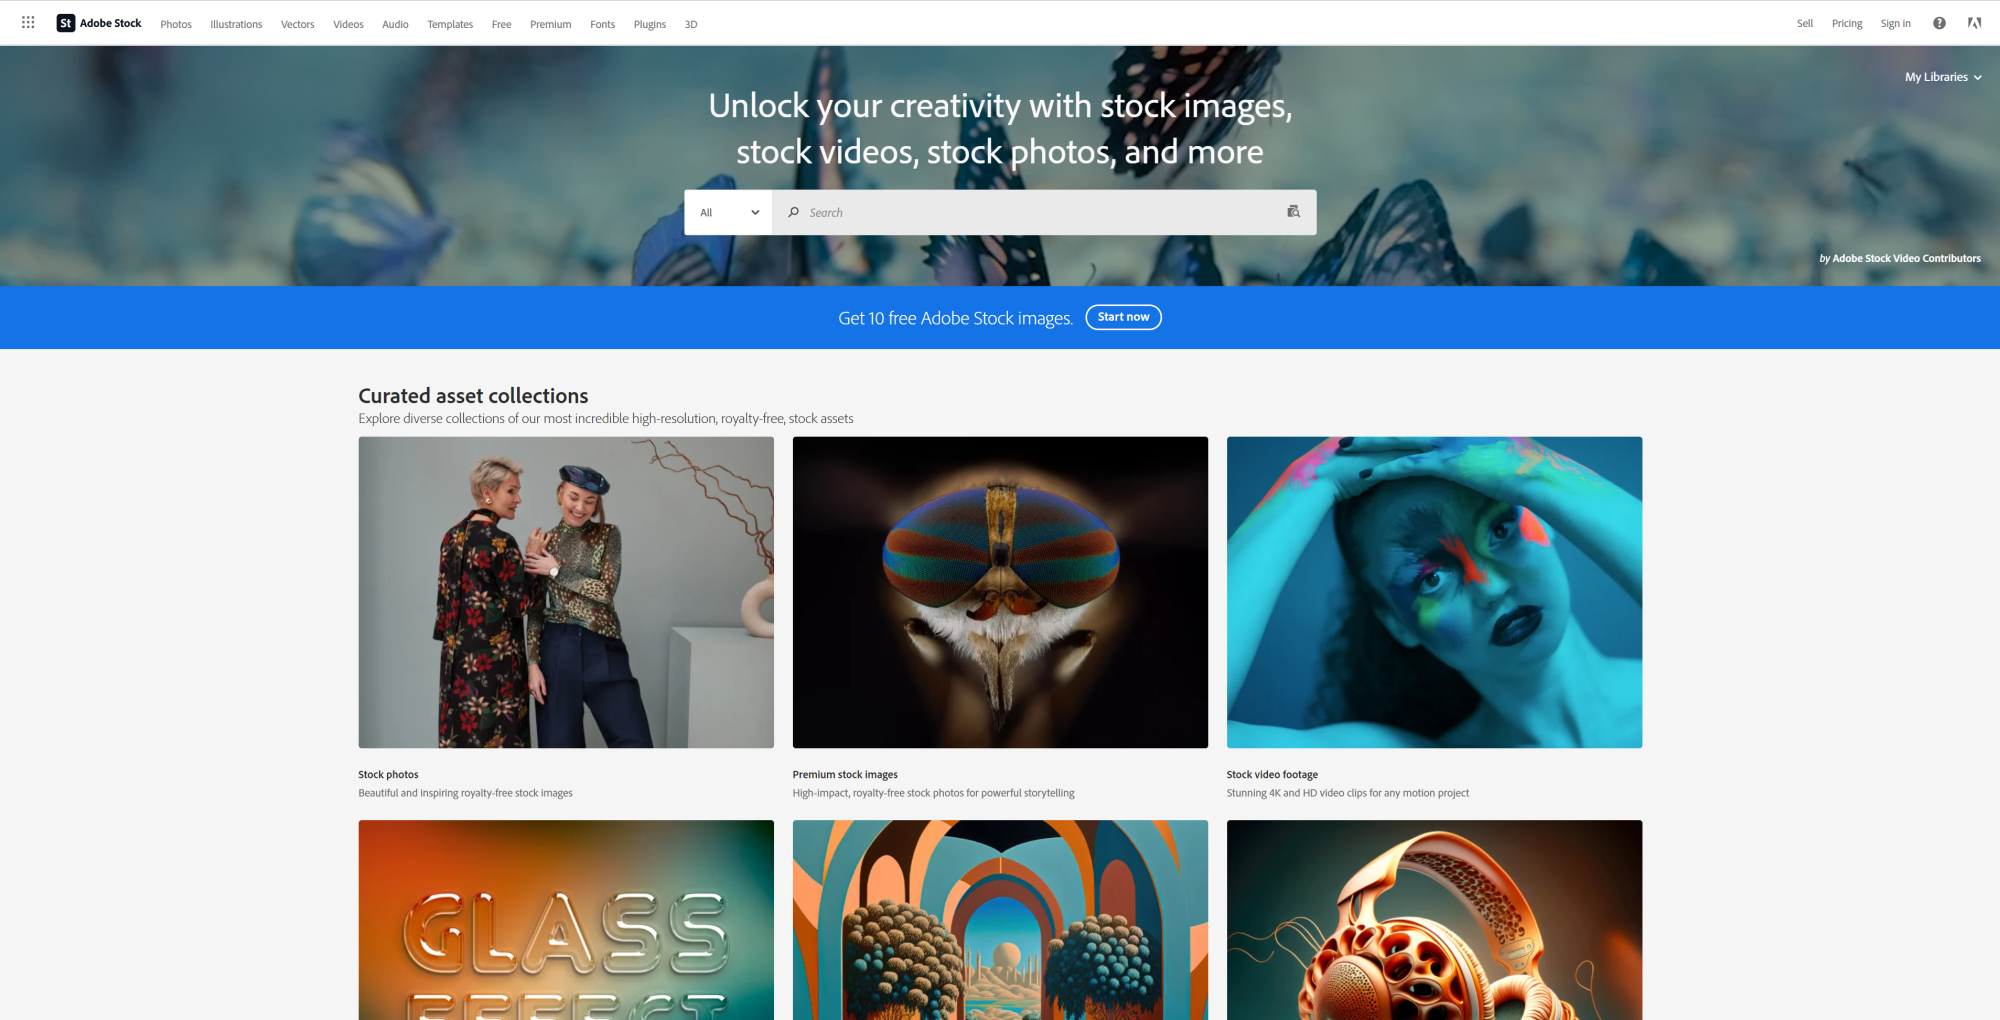Open the Plugins menu item

(x=650, y=24)
